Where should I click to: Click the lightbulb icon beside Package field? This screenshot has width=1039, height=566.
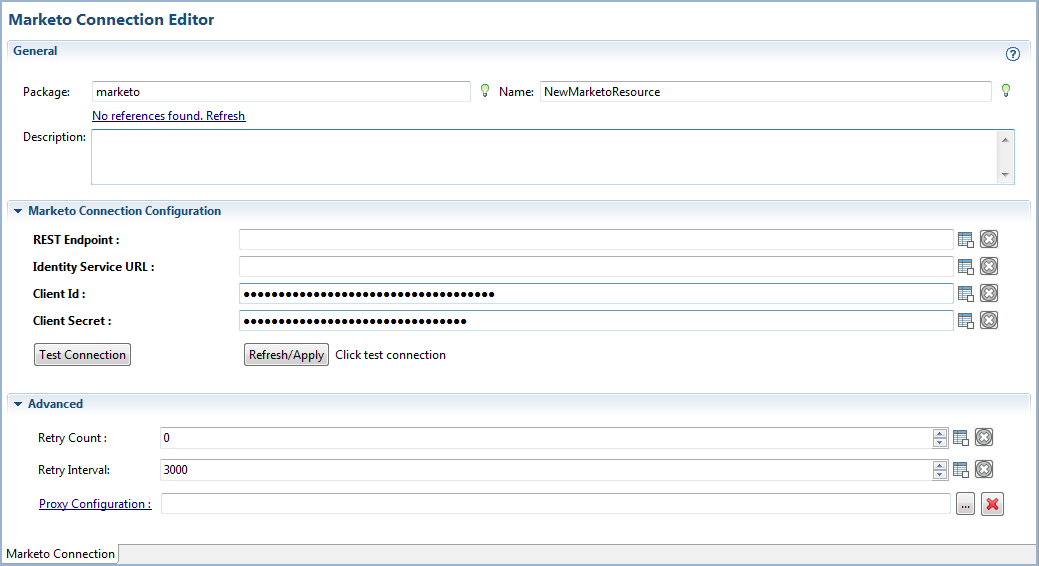tap(485, 91)
